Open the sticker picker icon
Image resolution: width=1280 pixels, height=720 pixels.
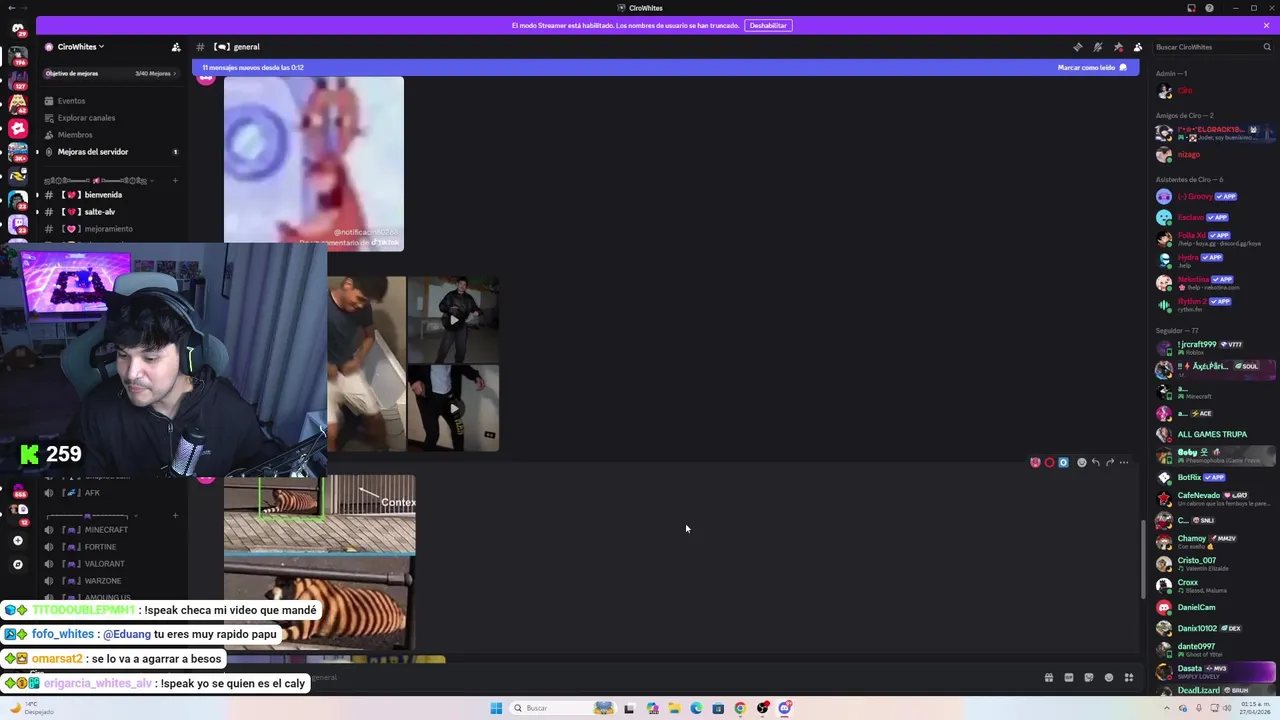click(1089, 678)
